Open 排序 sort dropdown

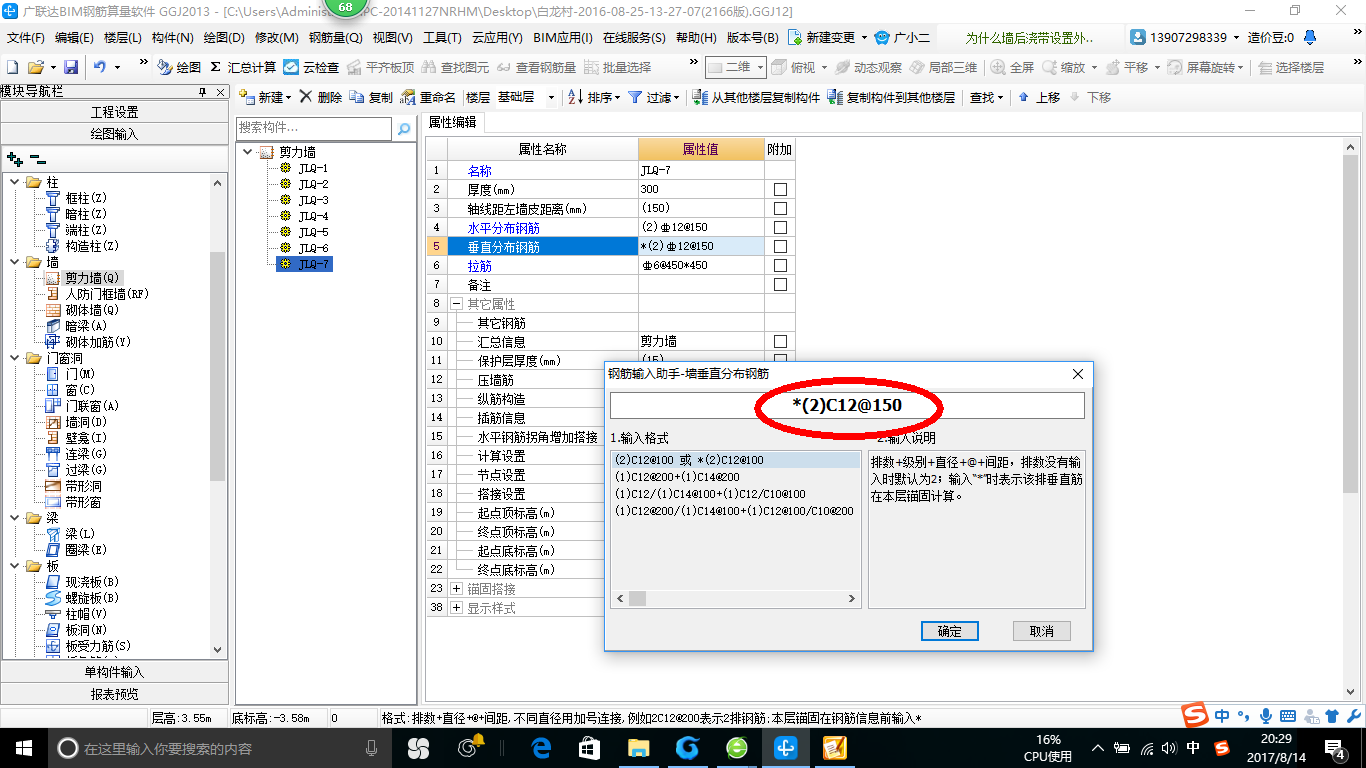coord(594,97)
